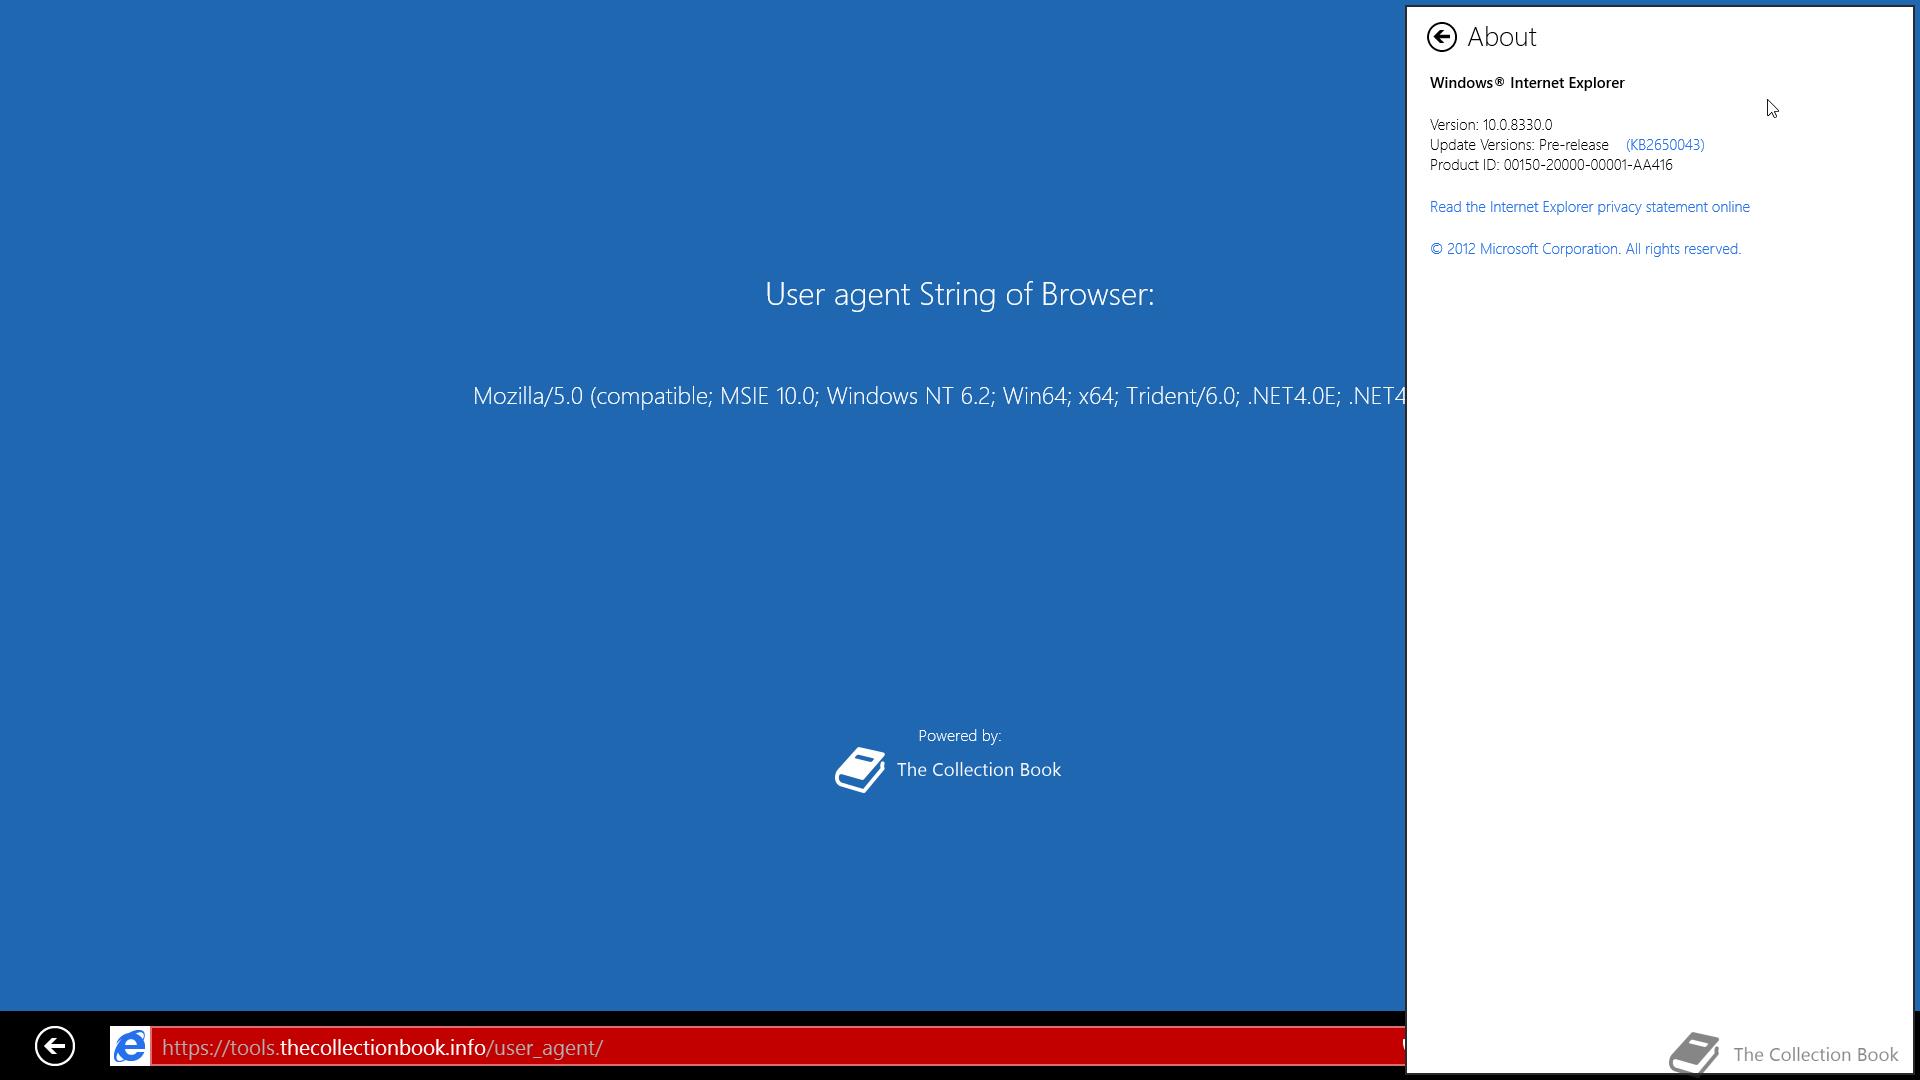Click the white book logo icon on page

pos(860,770)
